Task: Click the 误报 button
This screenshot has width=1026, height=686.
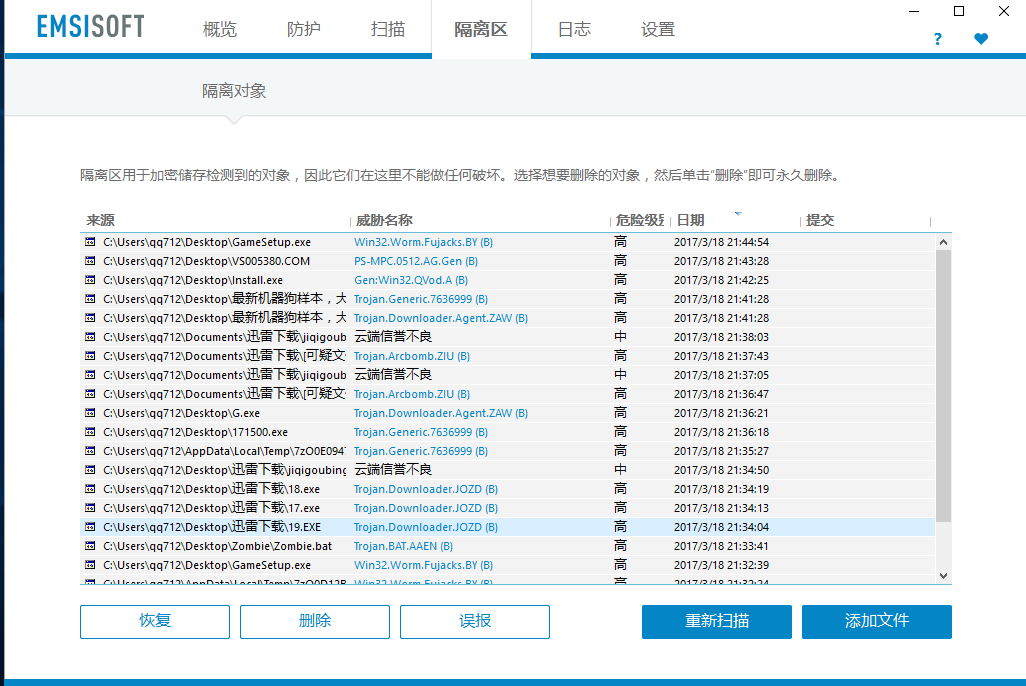Action: coord(475,621)
